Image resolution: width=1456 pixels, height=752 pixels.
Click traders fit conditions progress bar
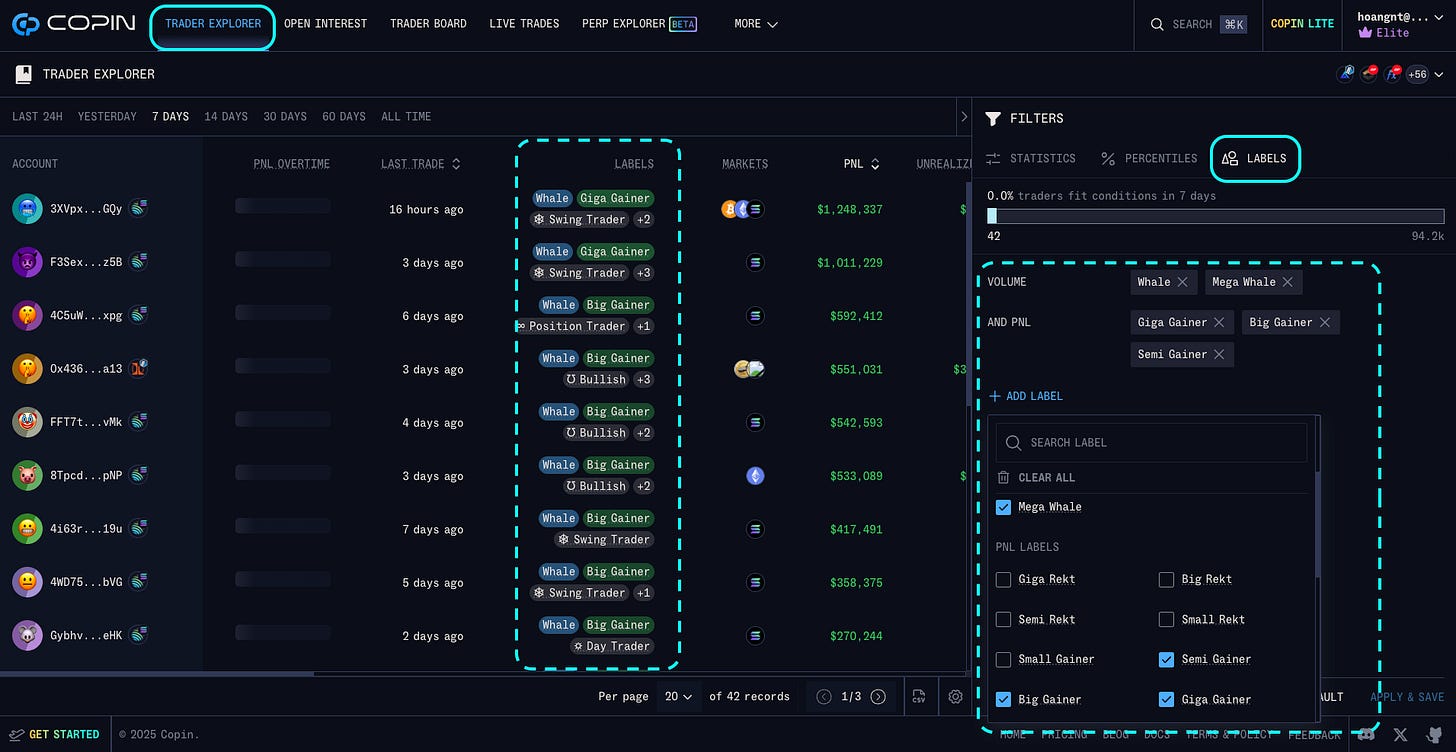[1215, 216]
